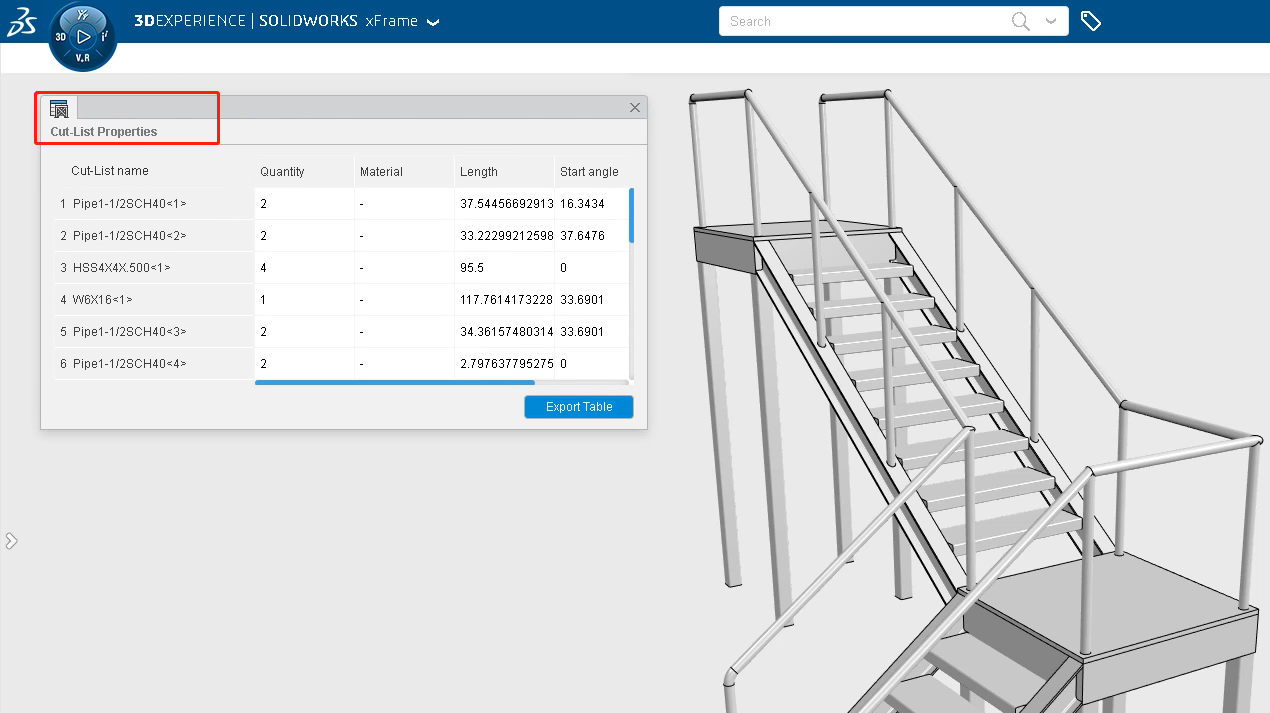Select the W6X16<1> cut-list row

(103, 300)
